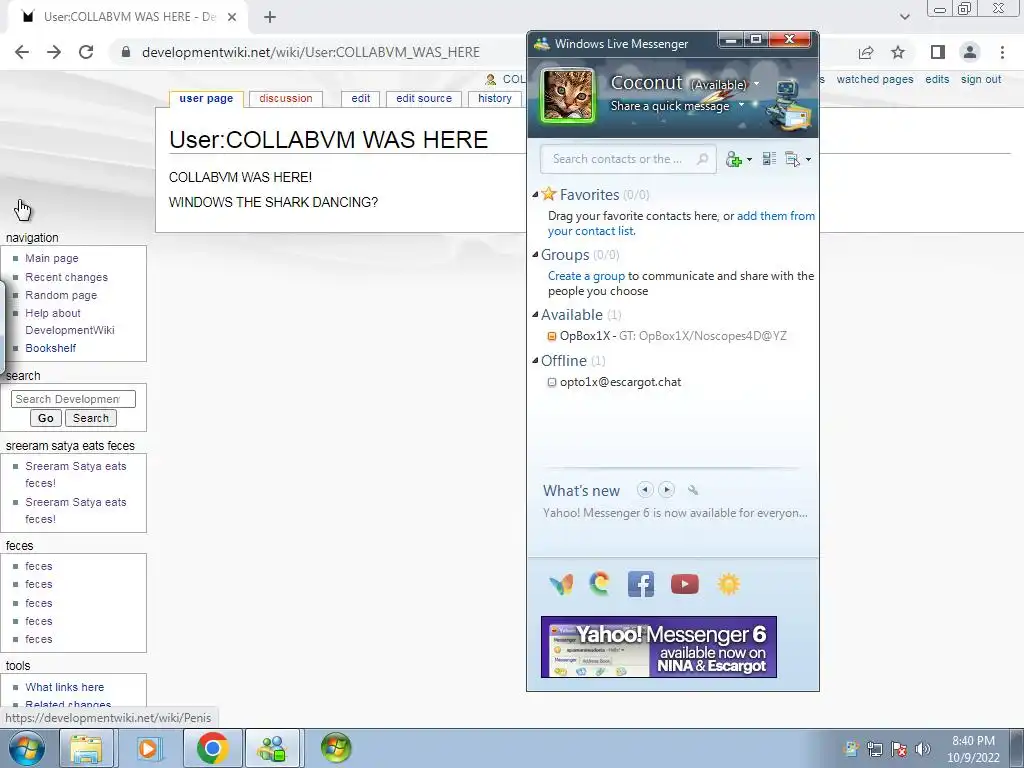Show previous What's new item
The height and width of the screenshot is (768, 1024).
tap(645, 489)
